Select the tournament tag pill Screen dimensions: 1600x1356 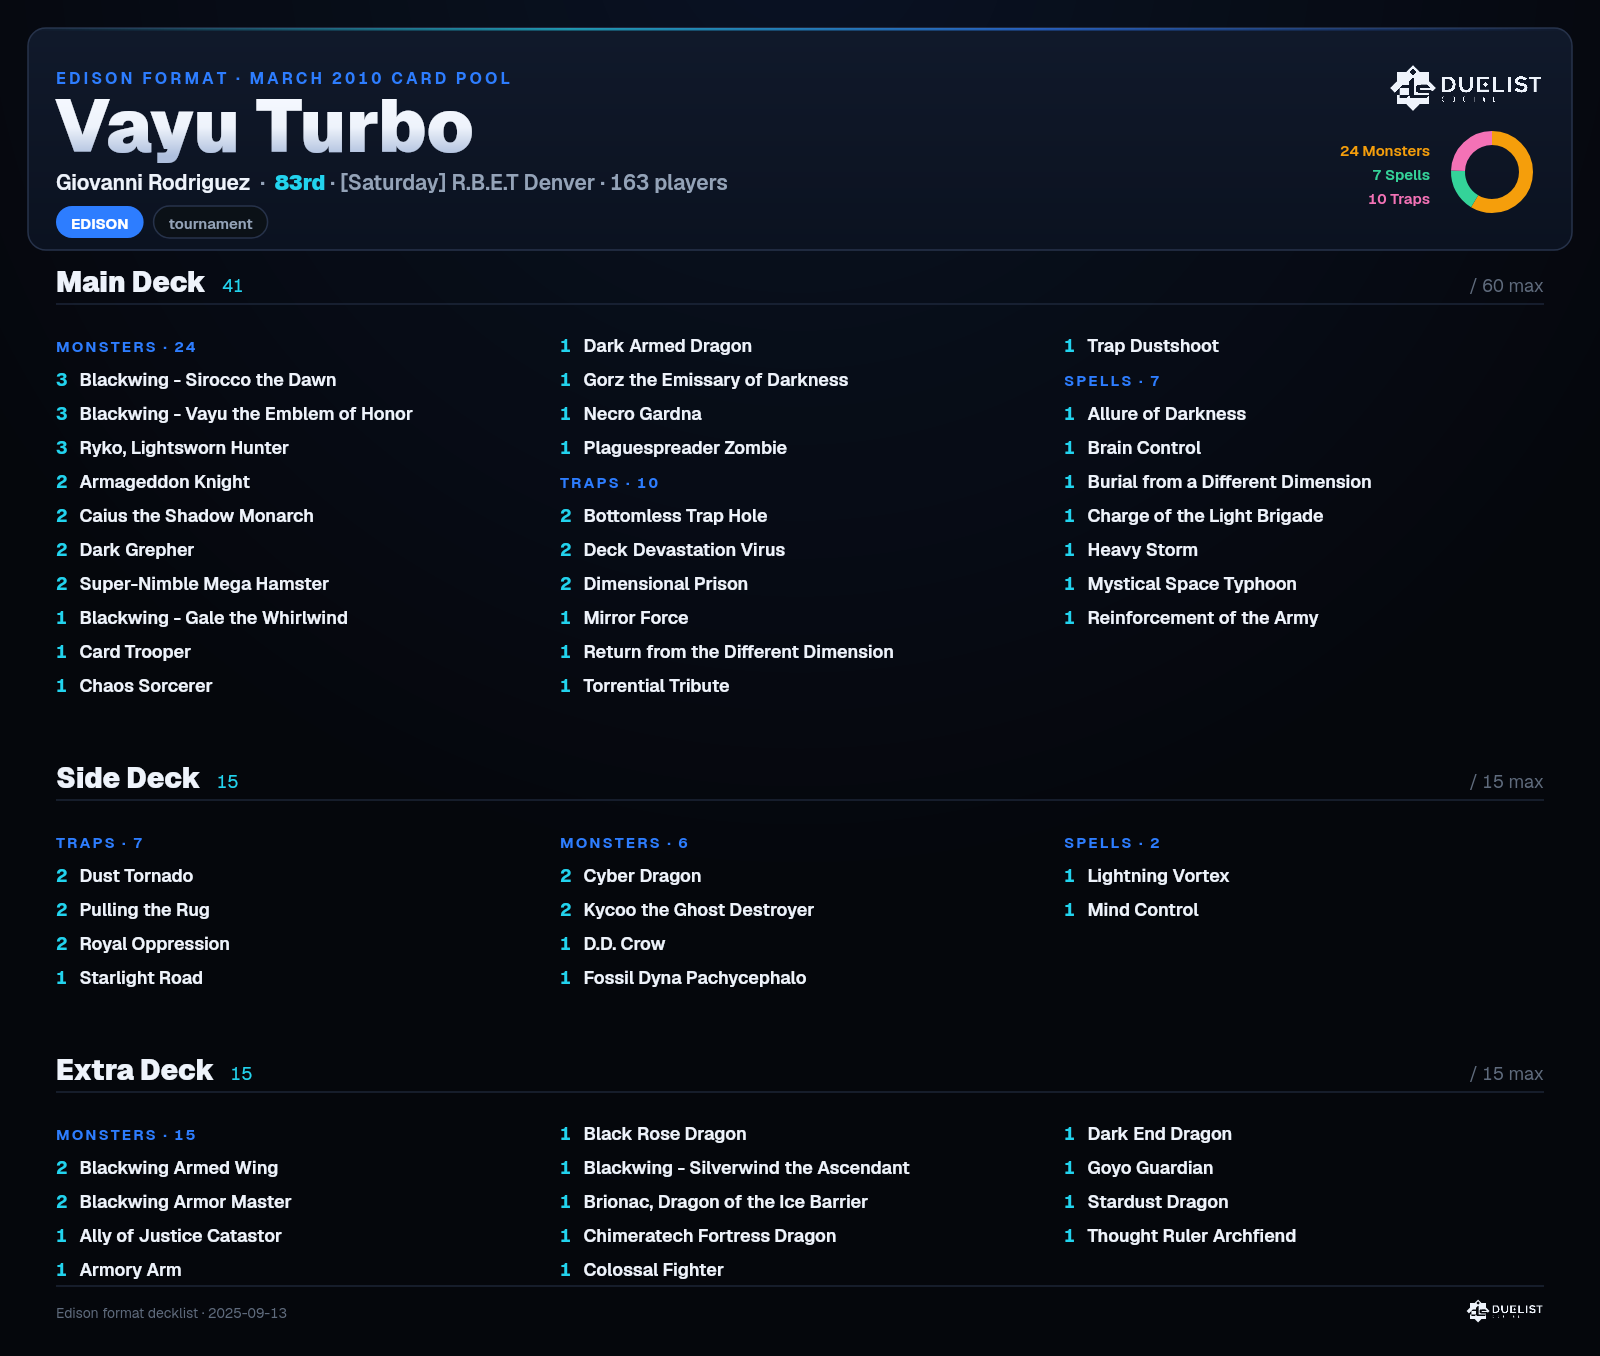click(x=210, y=222)
